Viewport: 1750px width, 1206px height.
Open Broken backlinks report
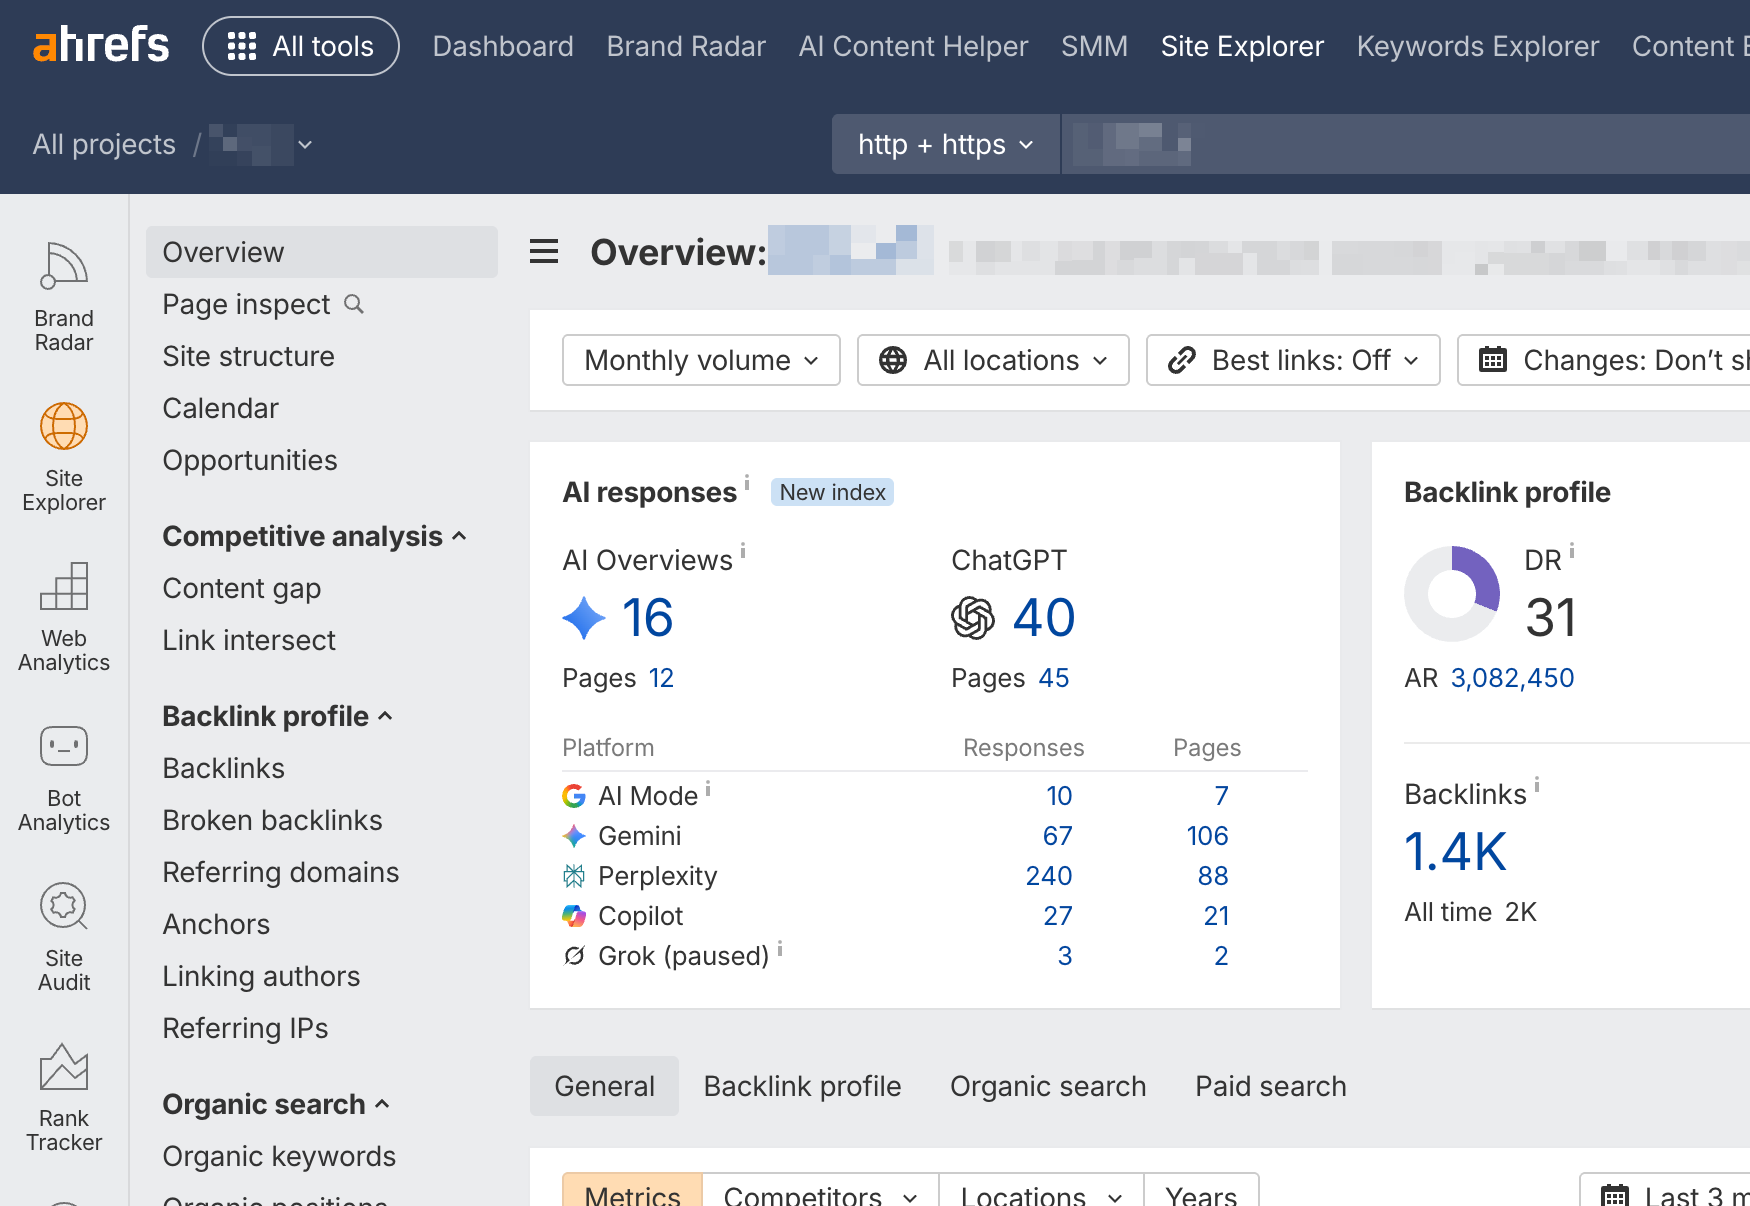(x=272, y=820)
